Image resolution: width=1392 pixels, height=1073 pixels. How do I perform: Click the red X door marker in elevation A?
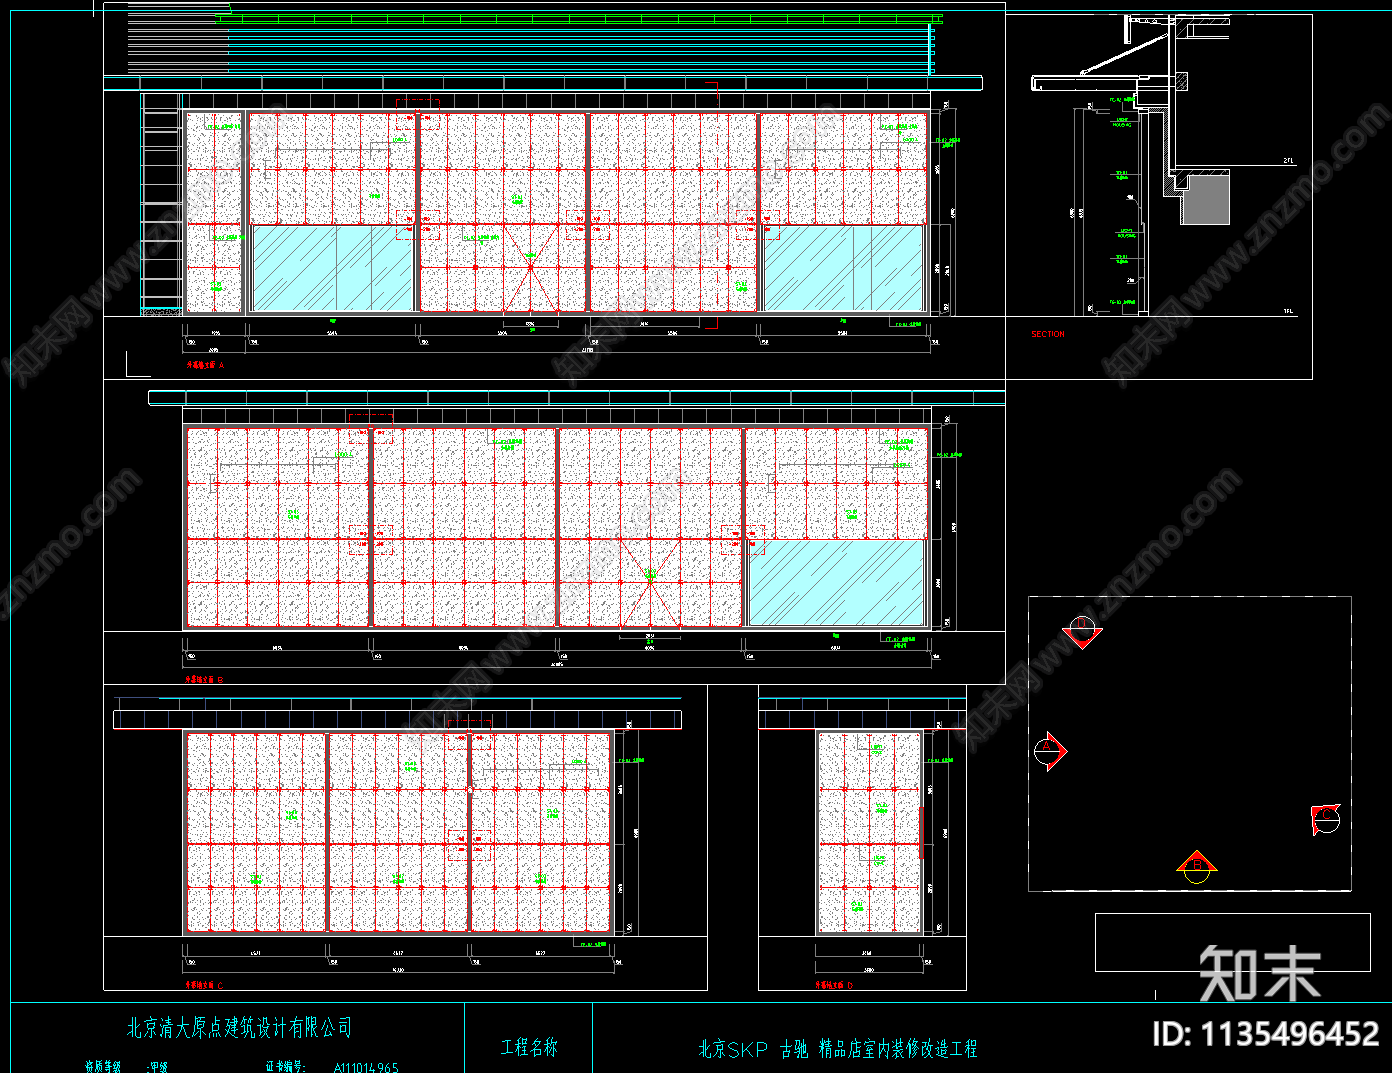click(x=530, y=268)
